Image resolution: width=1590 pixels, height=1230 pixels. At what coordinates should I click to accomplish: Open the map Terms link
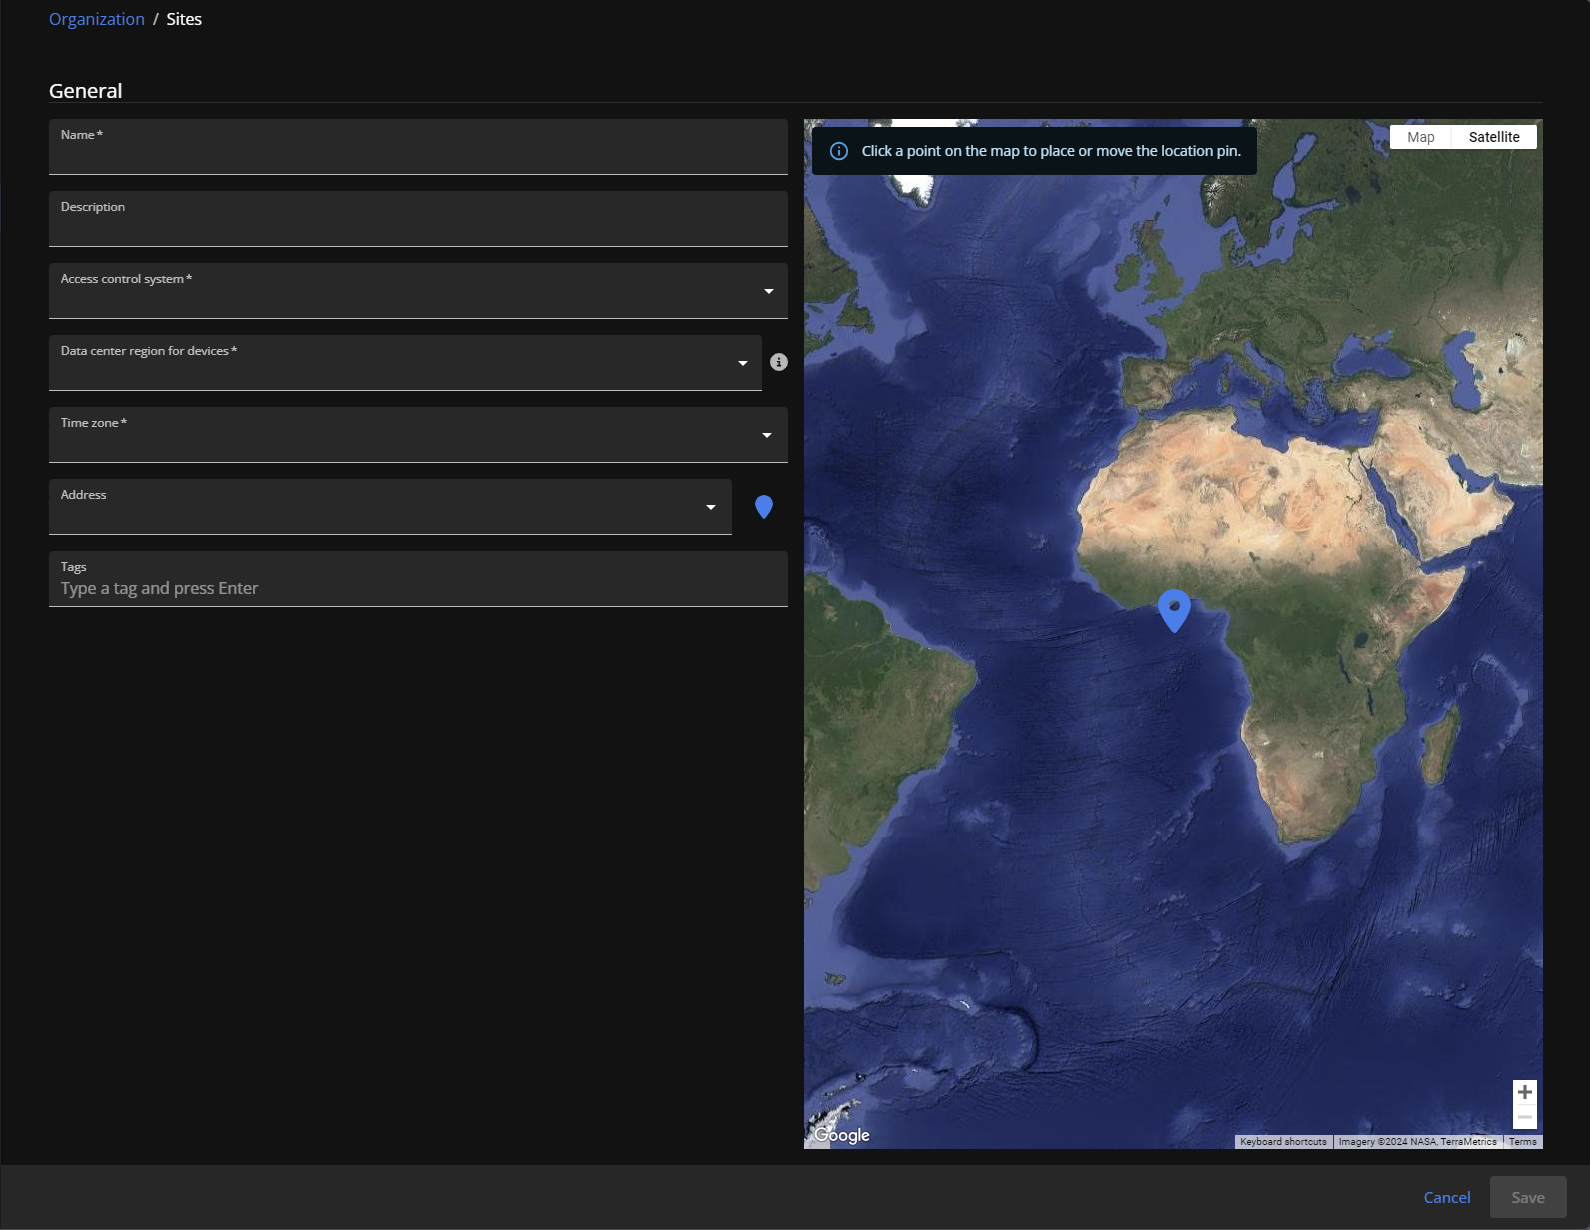click(x=1522, y=1142)
